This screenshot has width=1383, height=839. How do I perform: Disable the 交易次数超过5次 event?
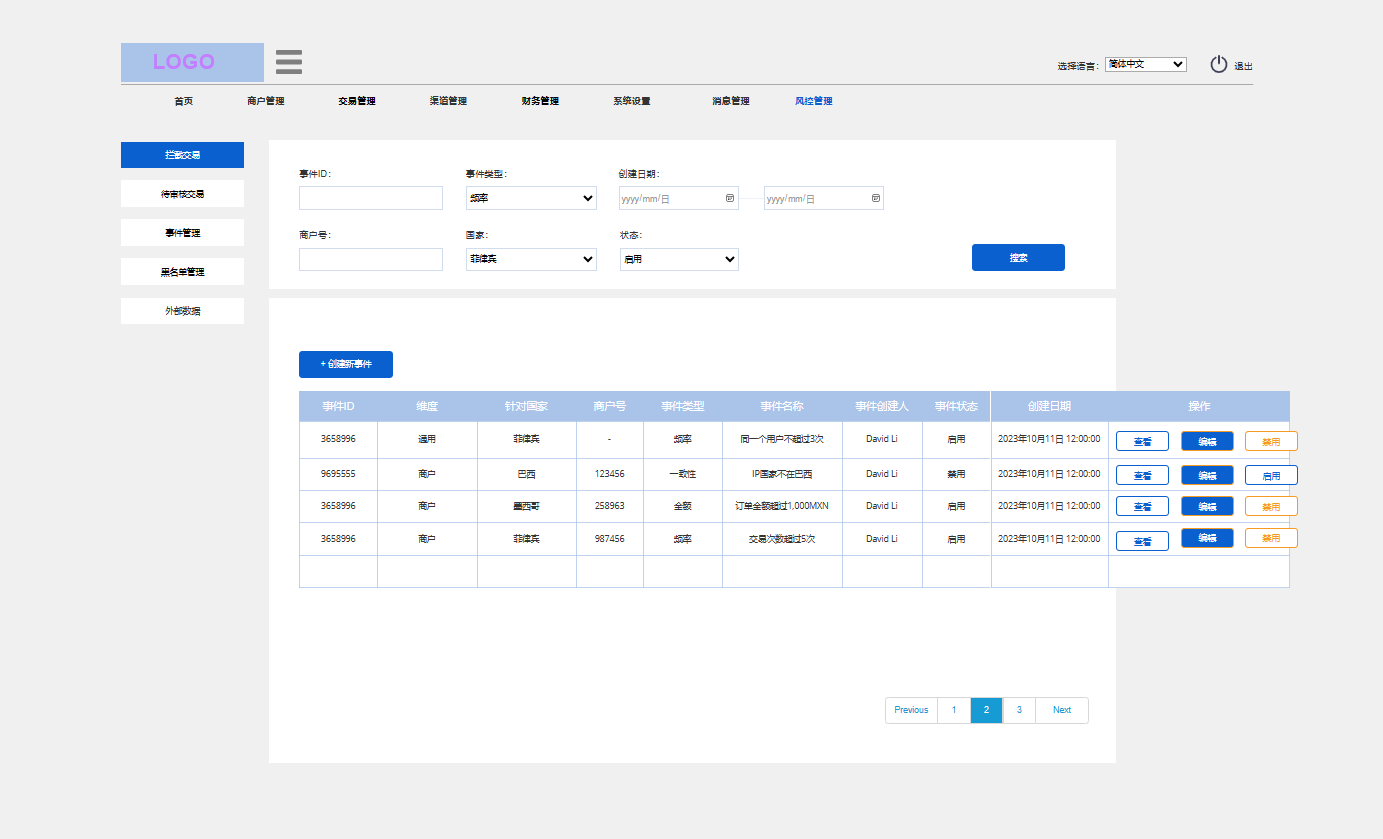point(1271,538)
